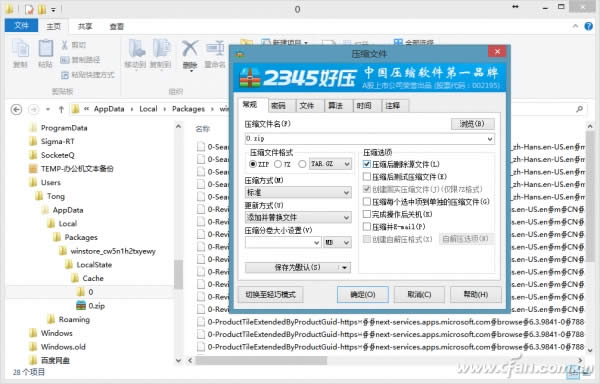This screenshot has width=600, height=384.
Task: Click the Explorer Forward arrow button
Action: click(34, 109)
